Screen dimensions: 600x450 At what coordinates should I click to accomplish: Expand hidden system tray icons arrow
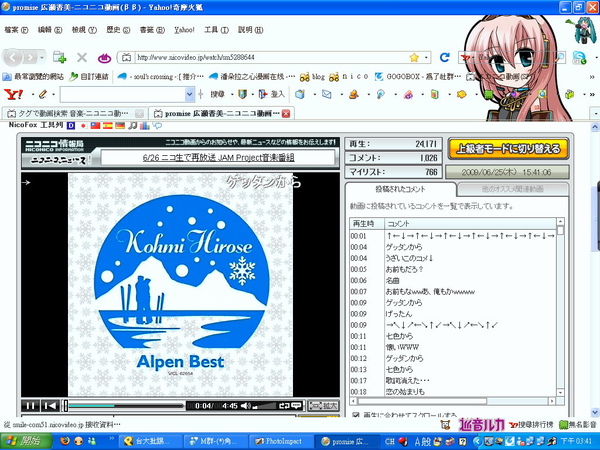[477, 441]
